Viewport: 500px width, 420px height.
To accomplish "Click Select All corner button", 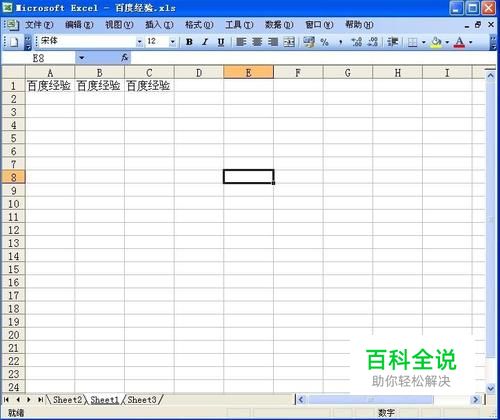I will [13, 72].
